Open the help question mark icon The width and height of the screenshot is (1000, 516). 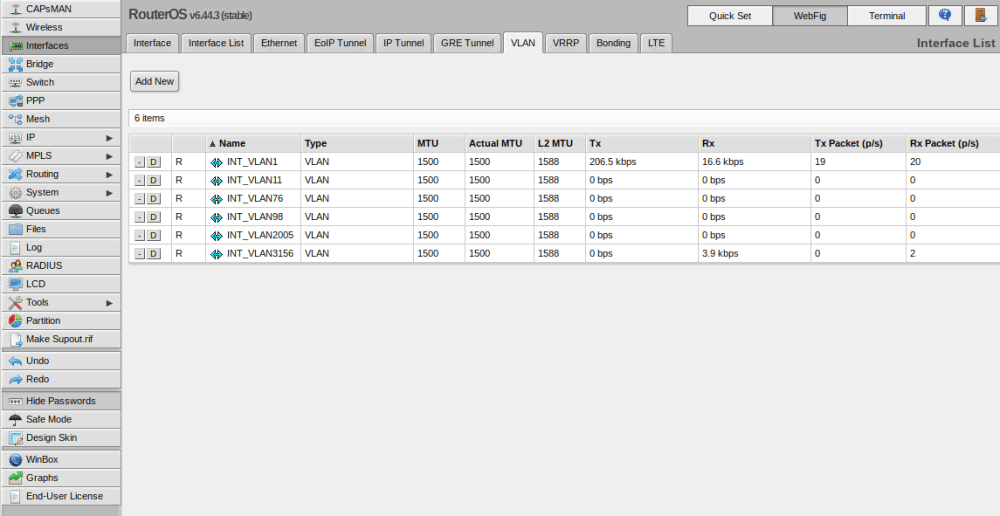(x=945, y=15)
